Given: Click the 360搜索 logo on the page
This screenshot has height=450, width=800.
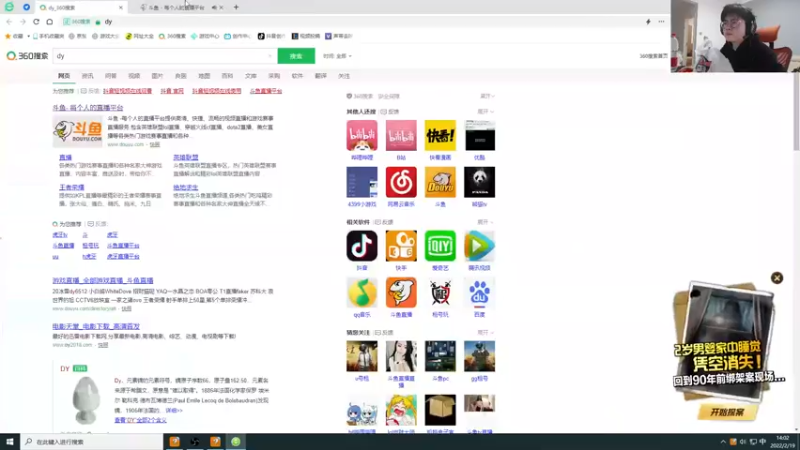Looking at the screenshot, I should pos(27,56).
